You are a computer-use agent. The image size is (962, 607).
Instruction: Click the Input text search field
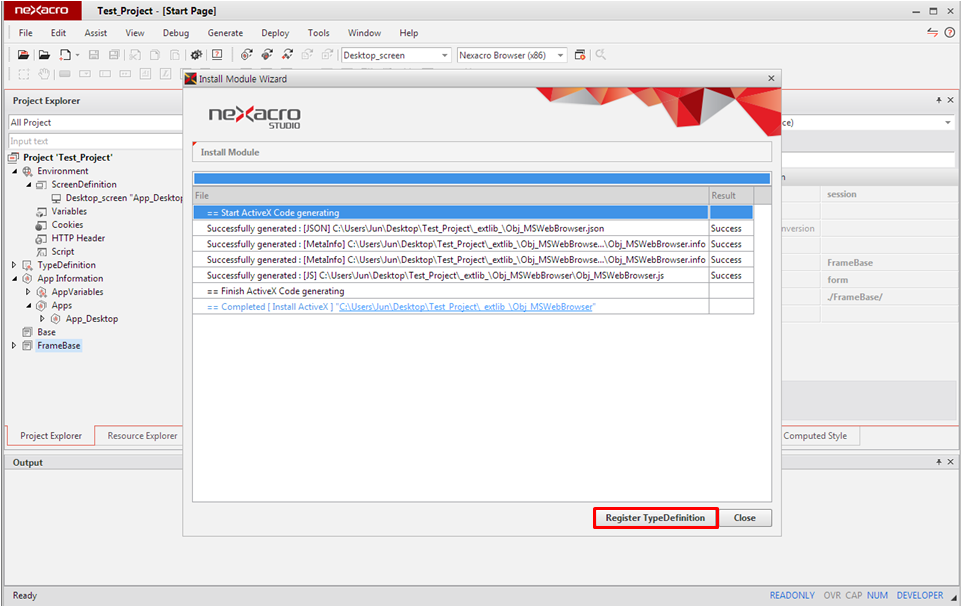tap(95, 141)
